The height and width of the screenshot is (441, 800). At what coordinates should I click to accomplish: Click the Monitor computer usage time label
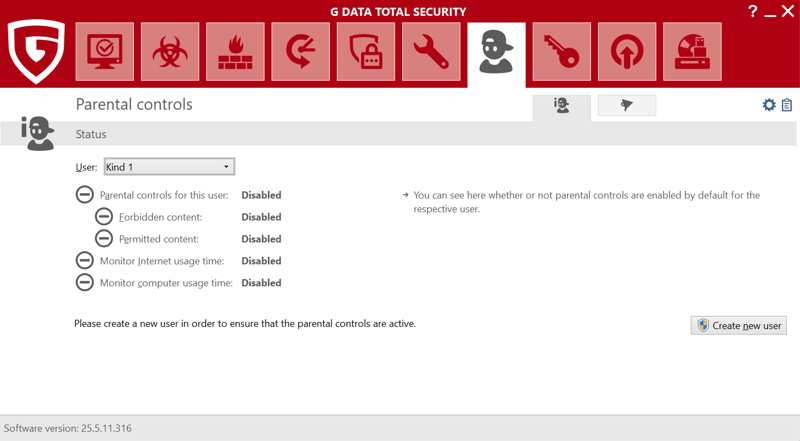click(x=166, y=283)
